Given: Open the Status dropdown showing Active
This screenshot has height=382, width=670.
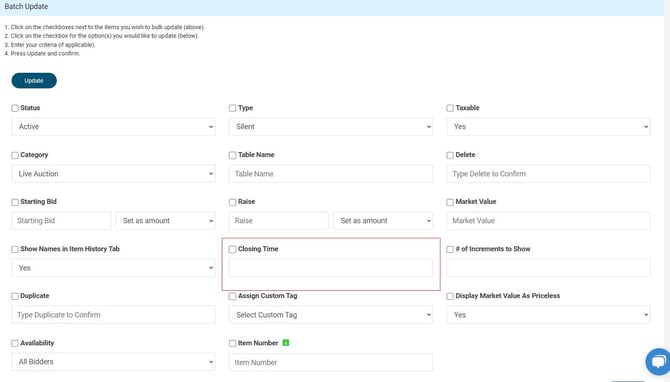Looking at the screenshot, I should tap(114, 127).
